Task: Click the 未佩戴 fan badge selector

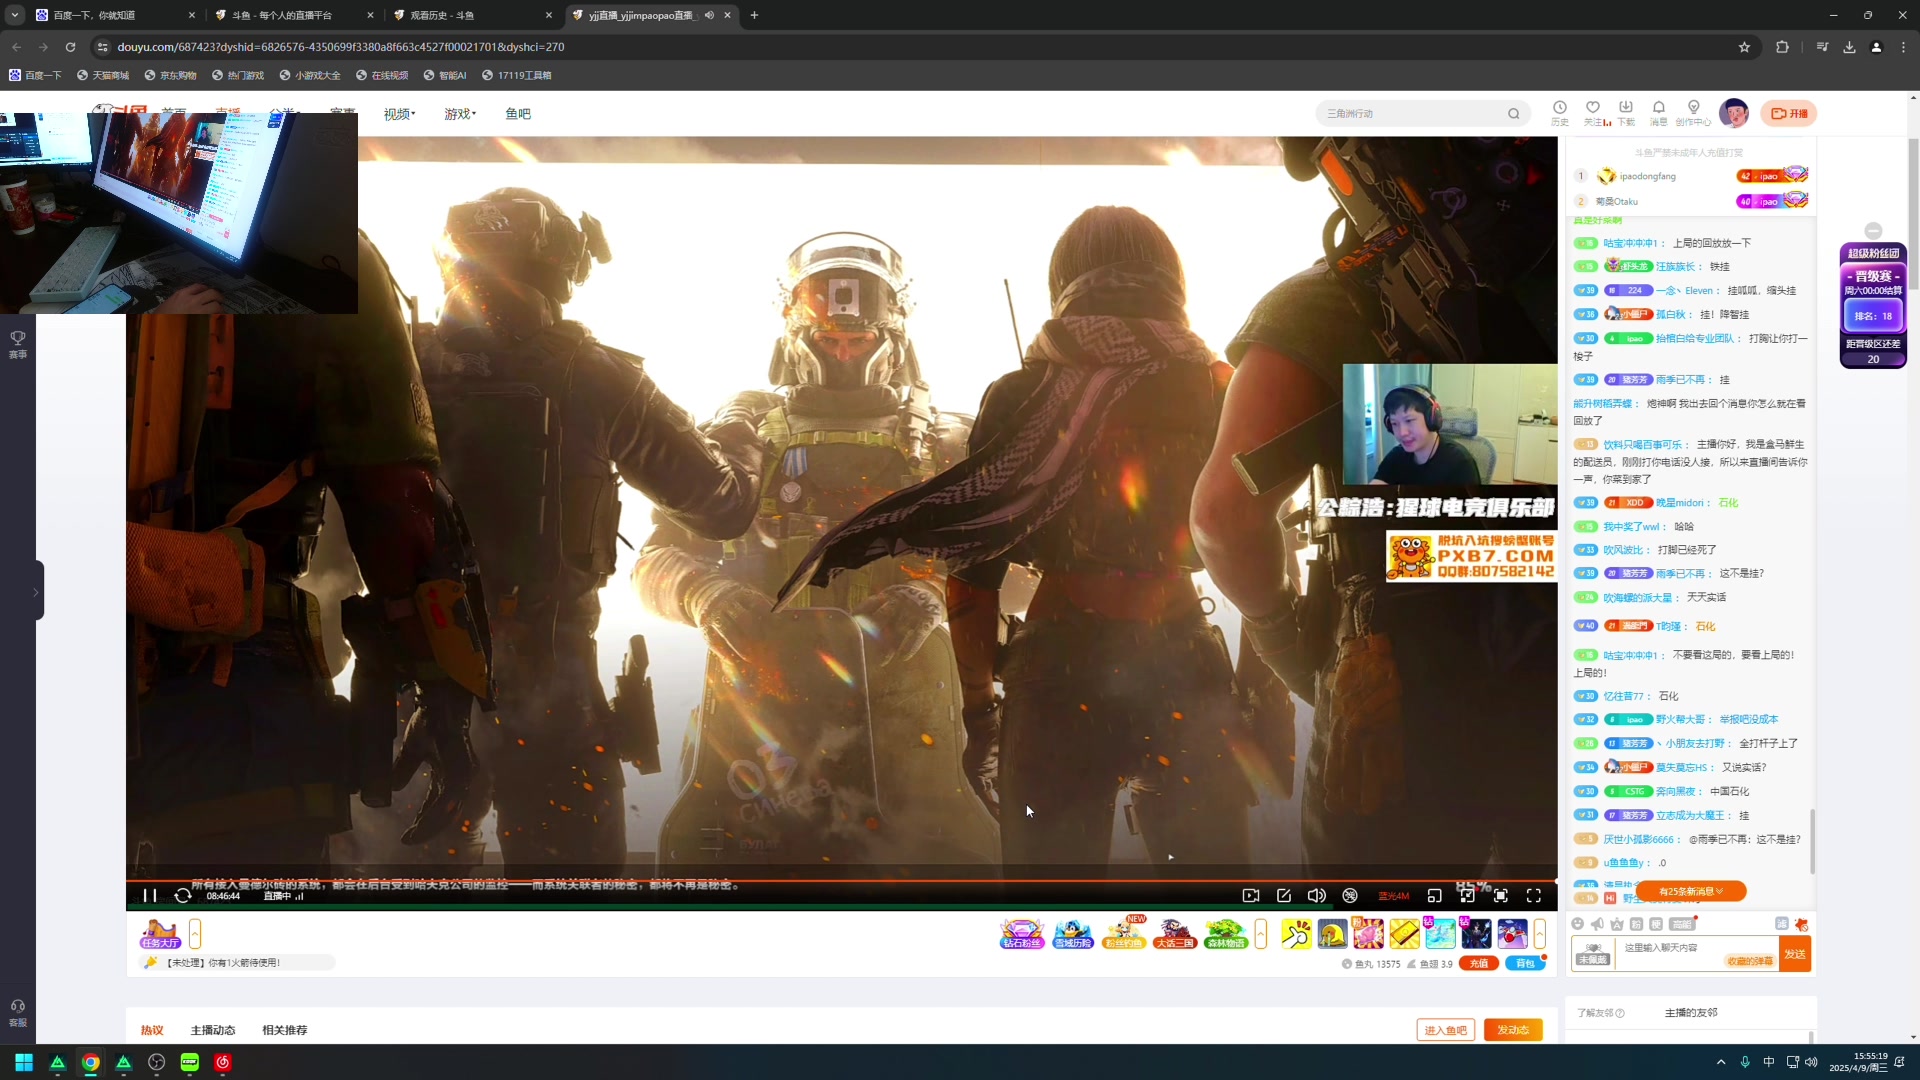Action: pos(1593,954)
